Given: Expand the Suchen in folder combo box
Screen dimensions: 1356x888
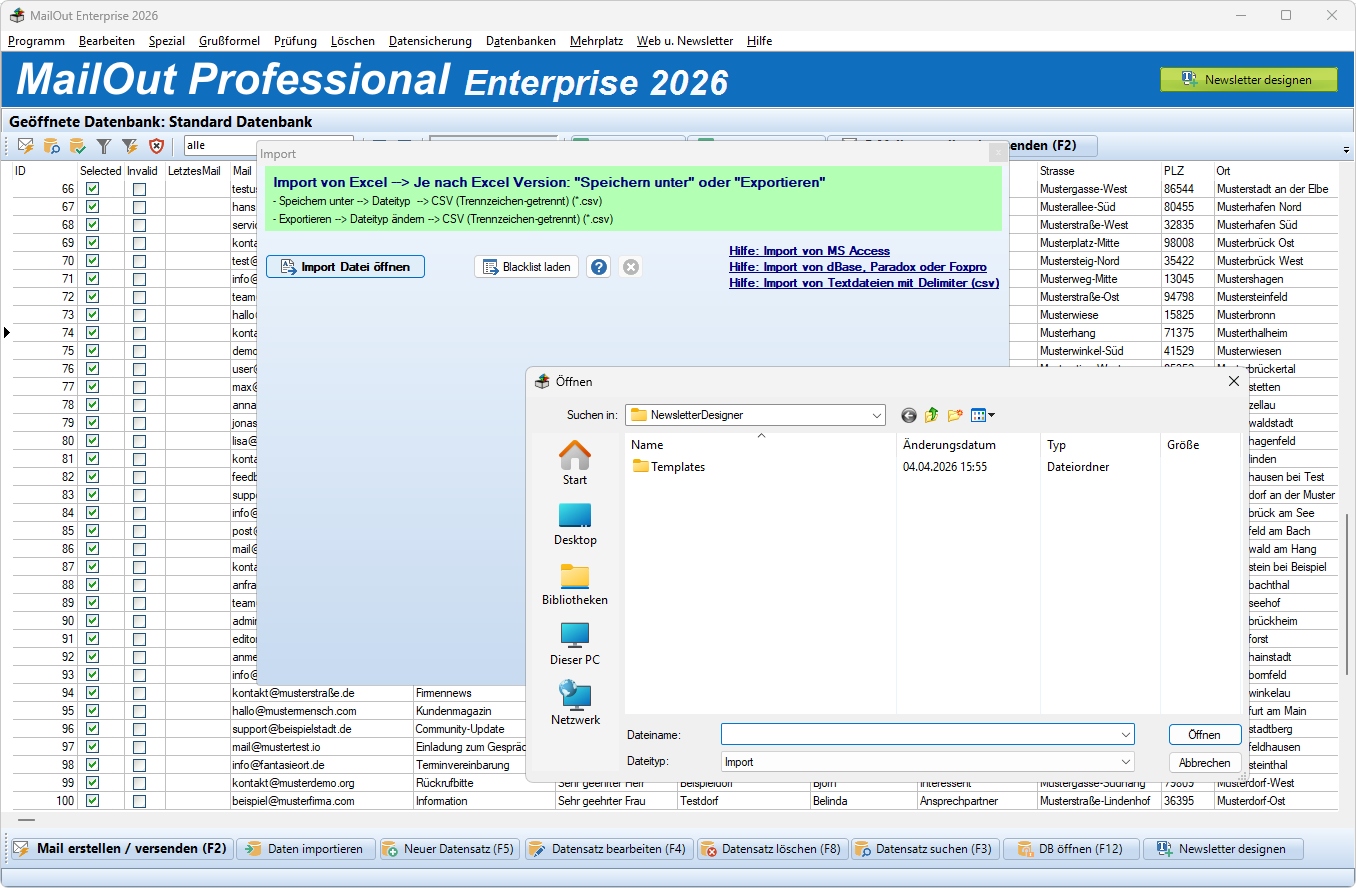Looking at the screenshot, I should tap(877, 415).
